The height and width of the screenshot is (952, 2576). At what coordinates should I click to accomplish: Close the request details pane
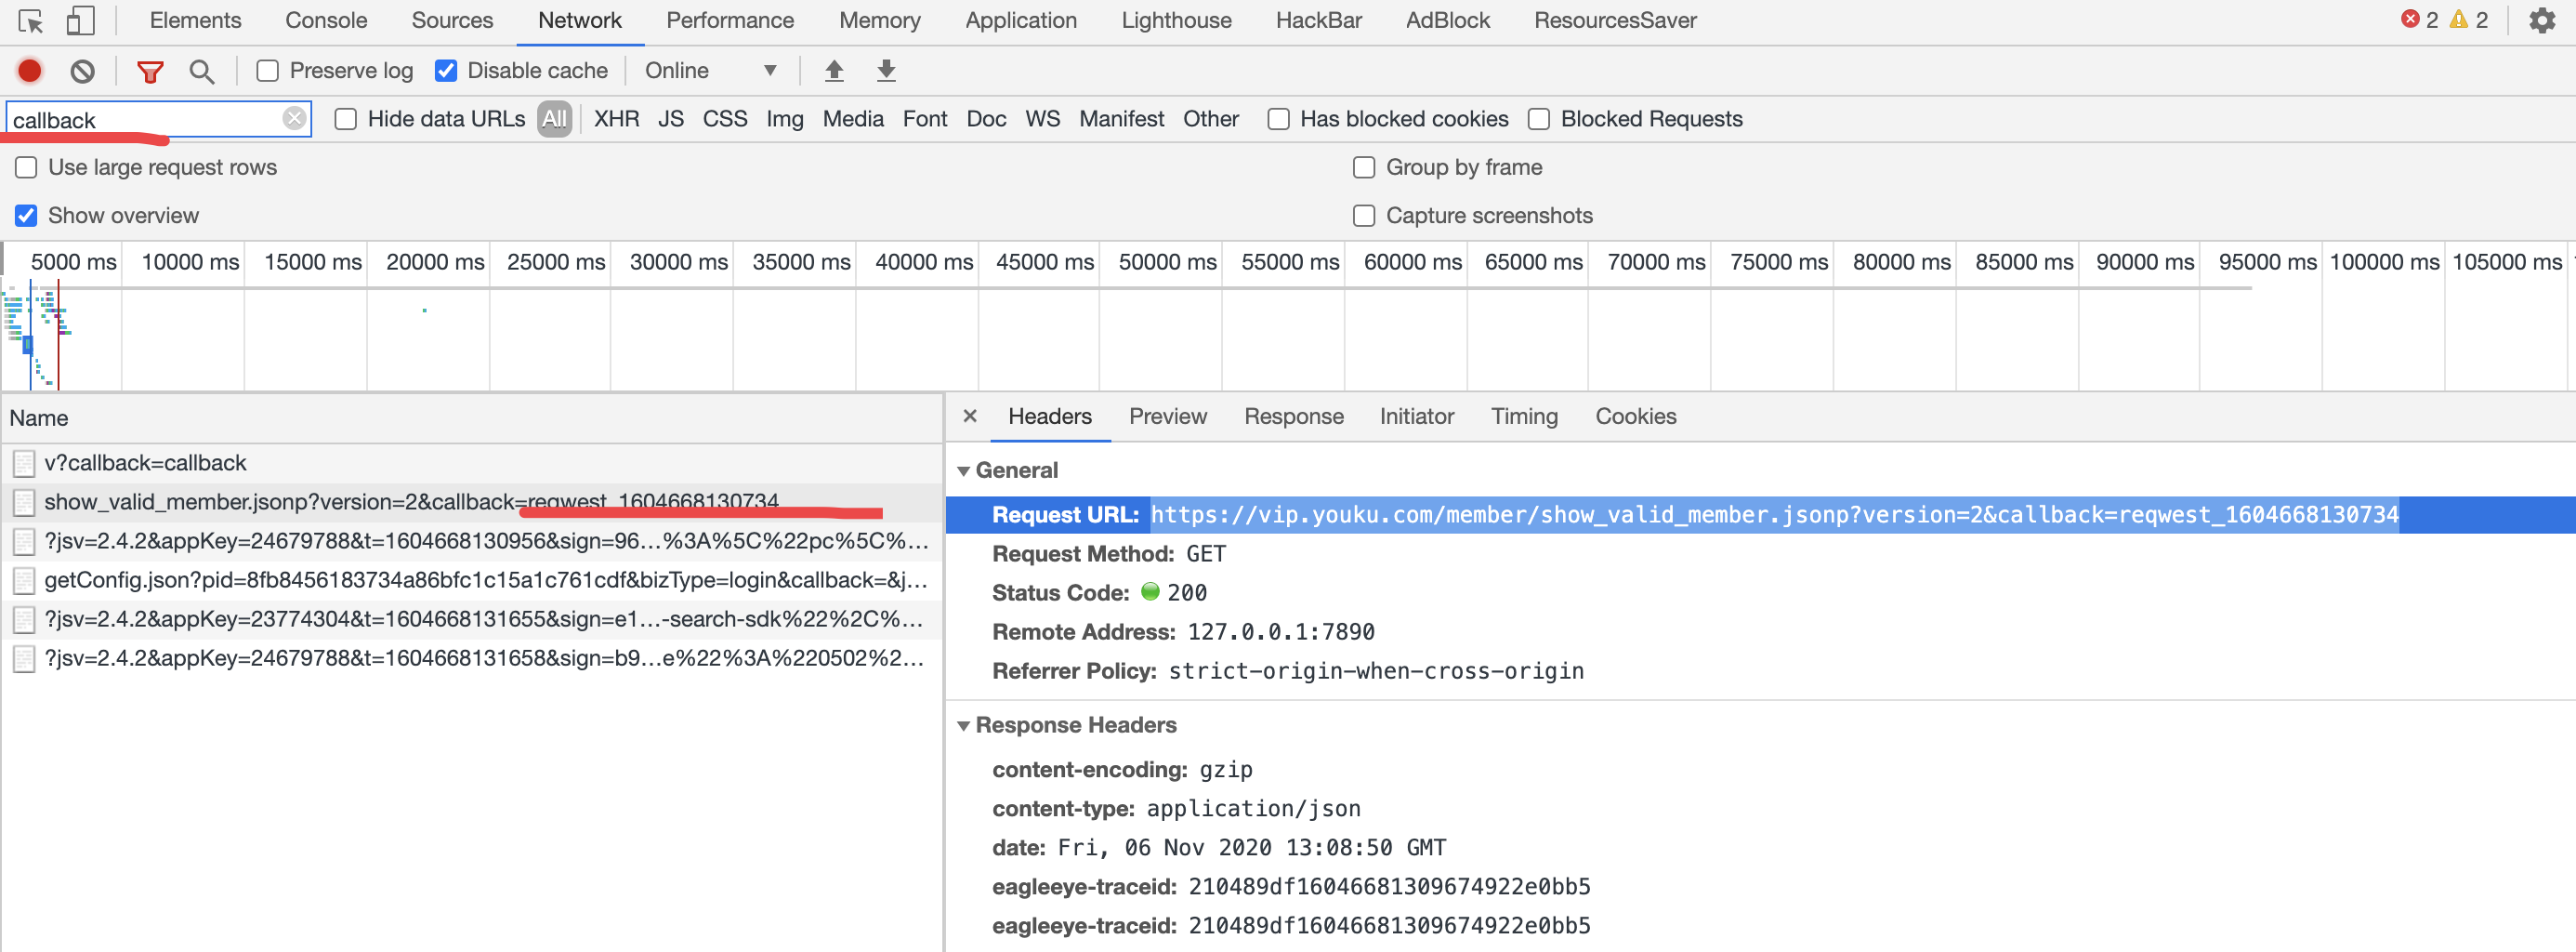[970, 416]
